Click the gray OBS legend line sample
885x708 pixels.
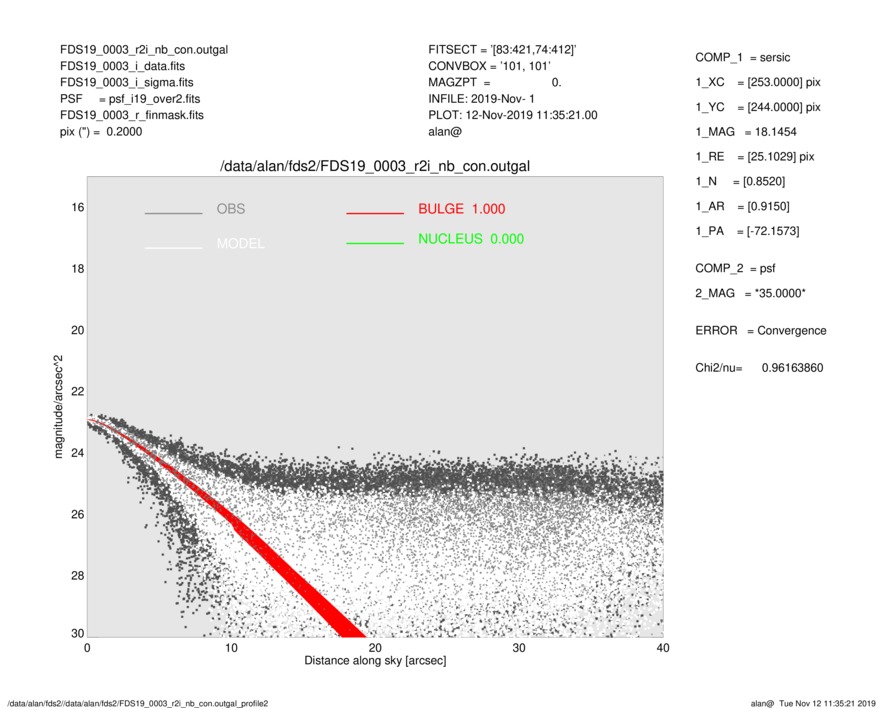click(x=173, y=213)
